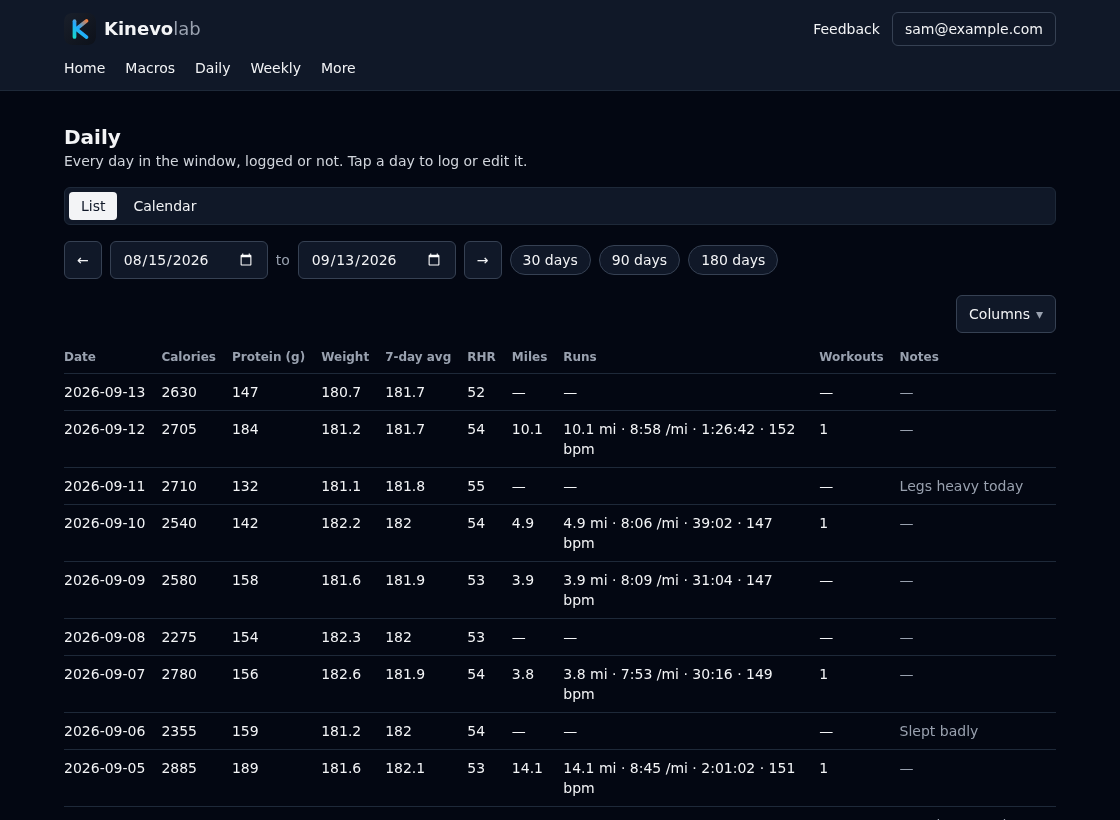The image size is (1120, 820).
Task: Click the Runs column header
Action: (580, 356)
